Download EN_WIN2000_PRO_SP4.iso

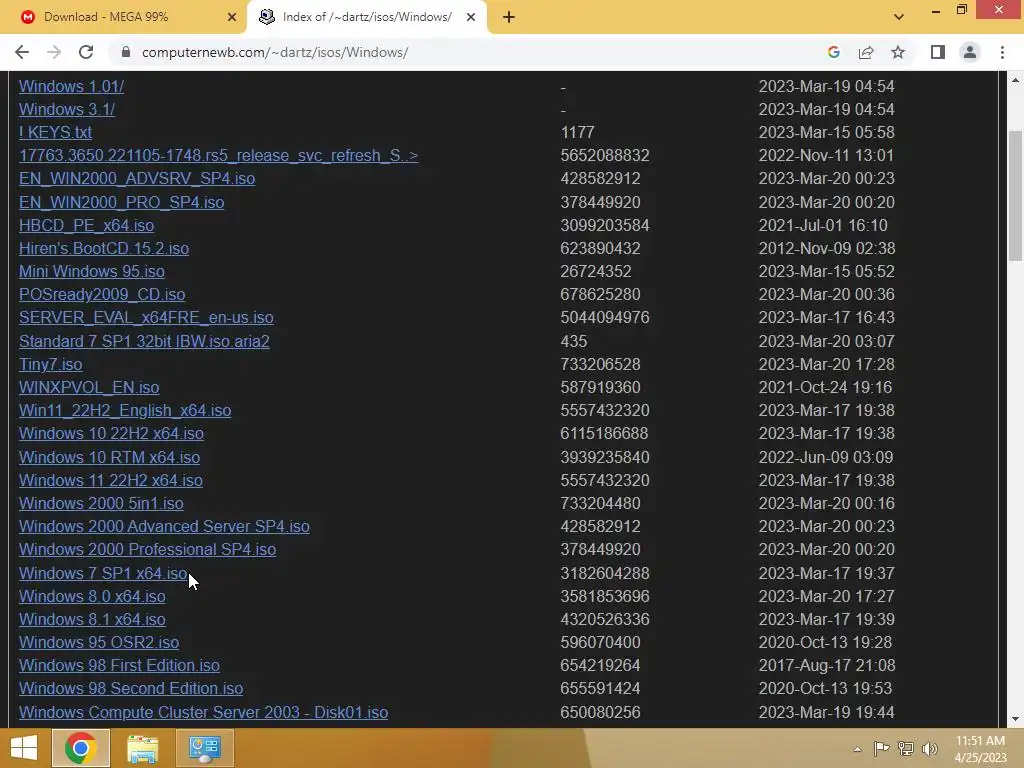(x=121, y=202)
